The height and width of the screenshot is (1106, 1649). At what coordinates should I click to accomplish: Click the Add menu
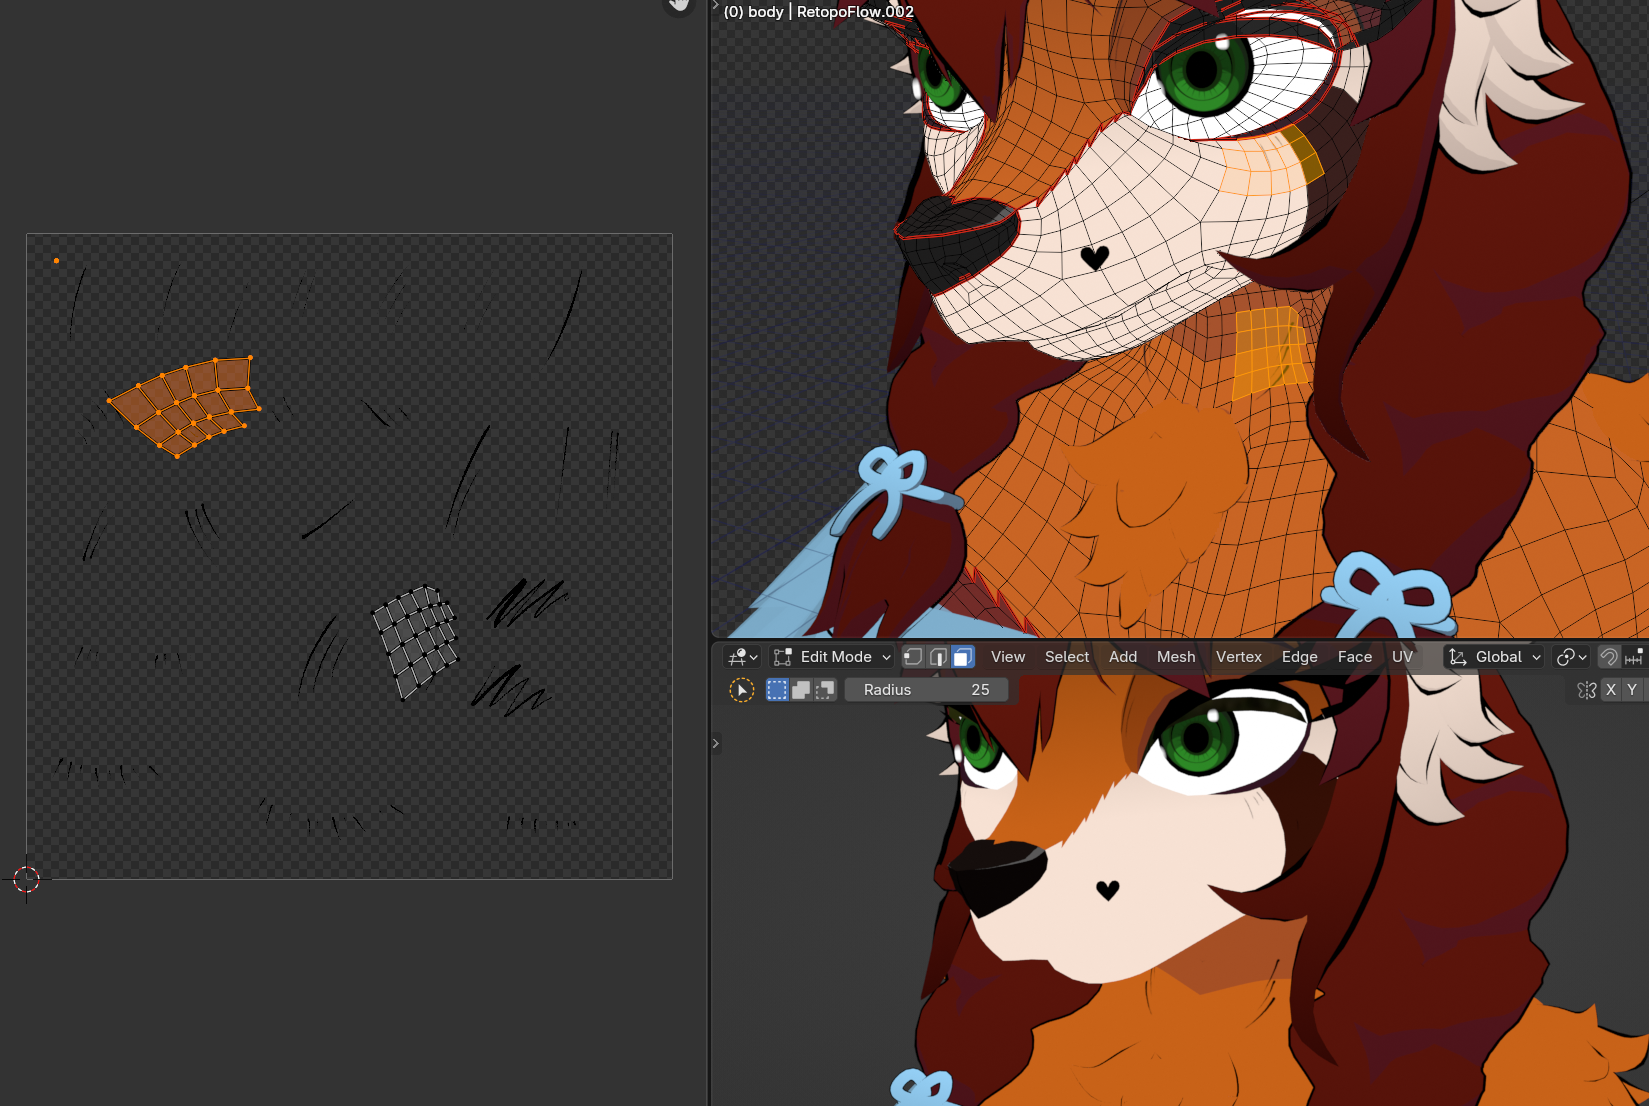coord(1122,657)
